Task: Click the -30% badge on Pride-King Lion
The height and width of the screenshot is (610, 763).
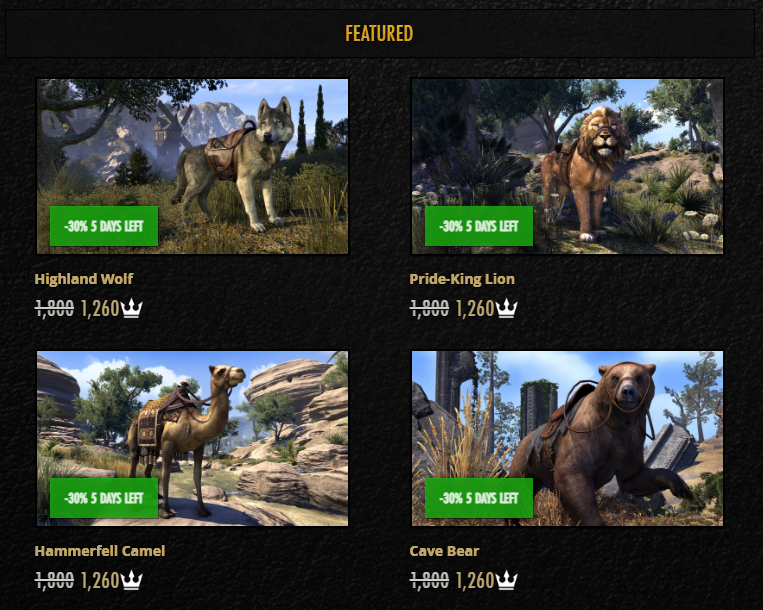Action: [479, 226]
